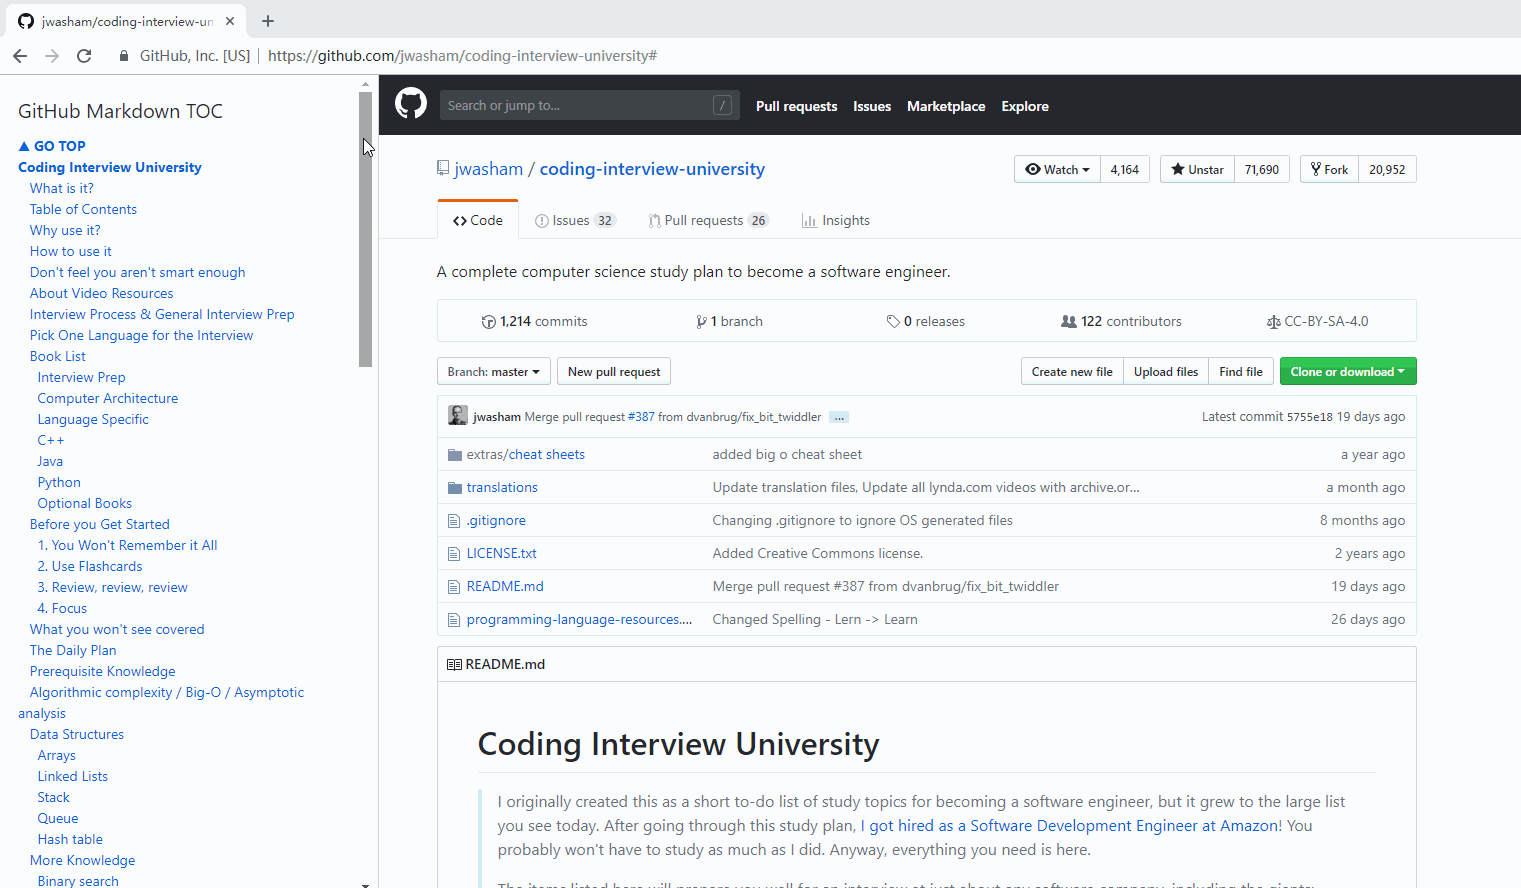Jump to Linked Lists in TOC
1521x888 pixels.
tap(73, 776)
